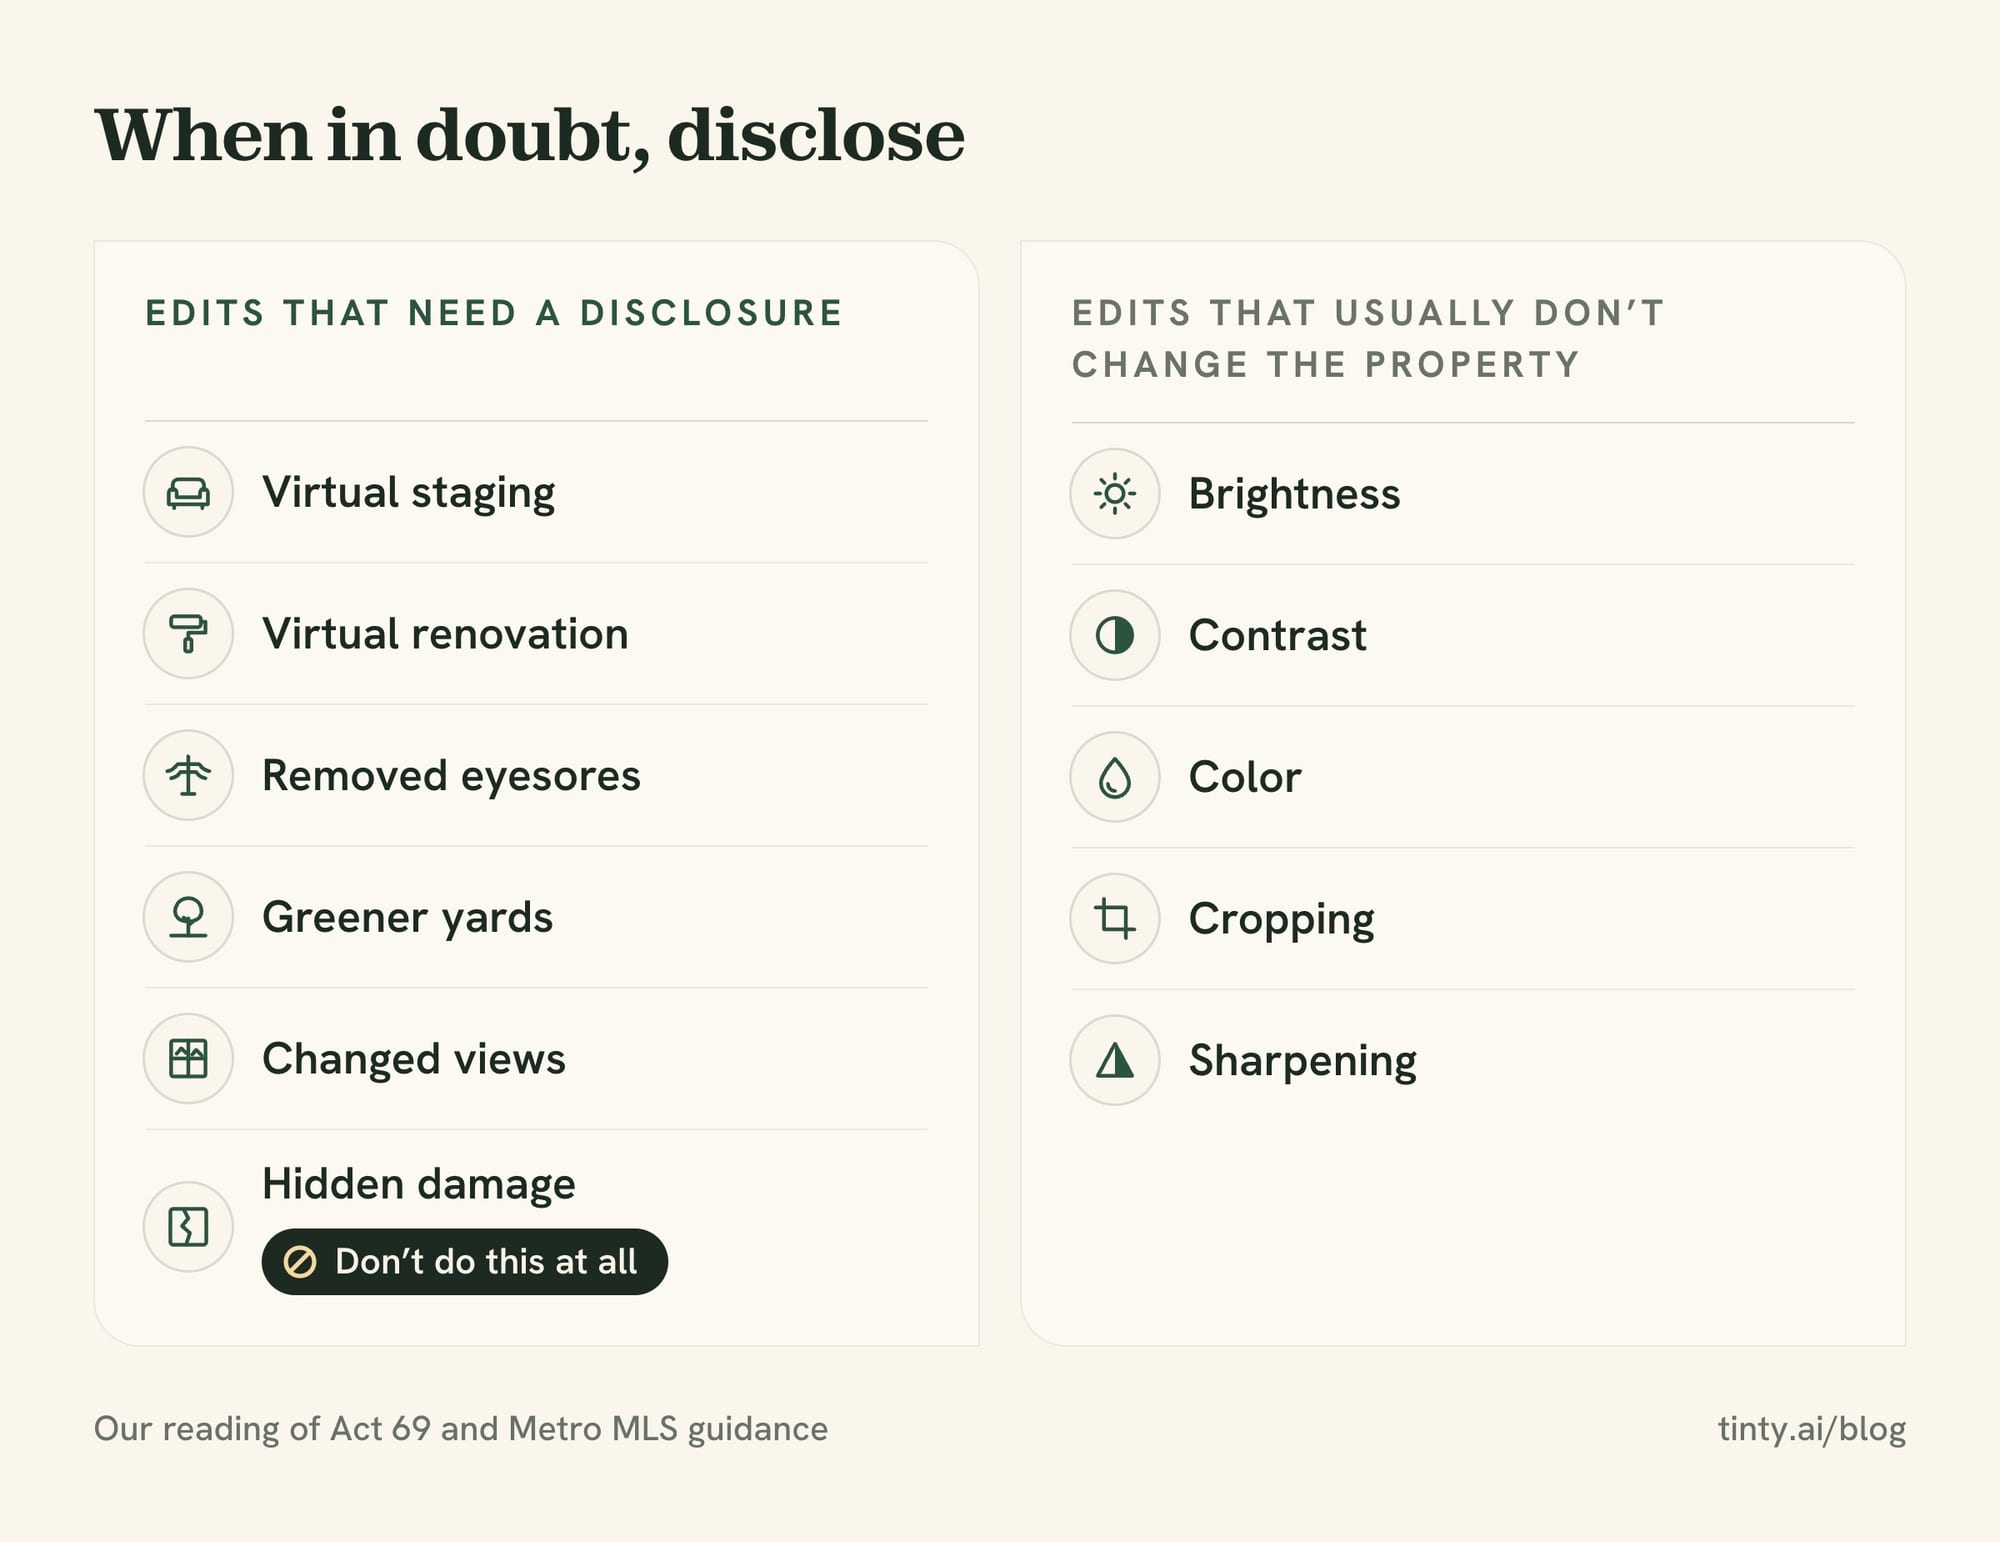Select the "Cropping" text
Viewport: 2000px width, 1542px height.
click(1282, 920)
